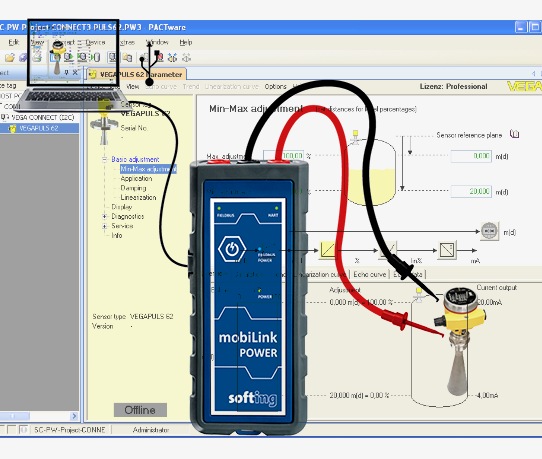The image size is (542, 459).
Task: Click the Administrator status bar entry
Action: (x=151, y=430)
